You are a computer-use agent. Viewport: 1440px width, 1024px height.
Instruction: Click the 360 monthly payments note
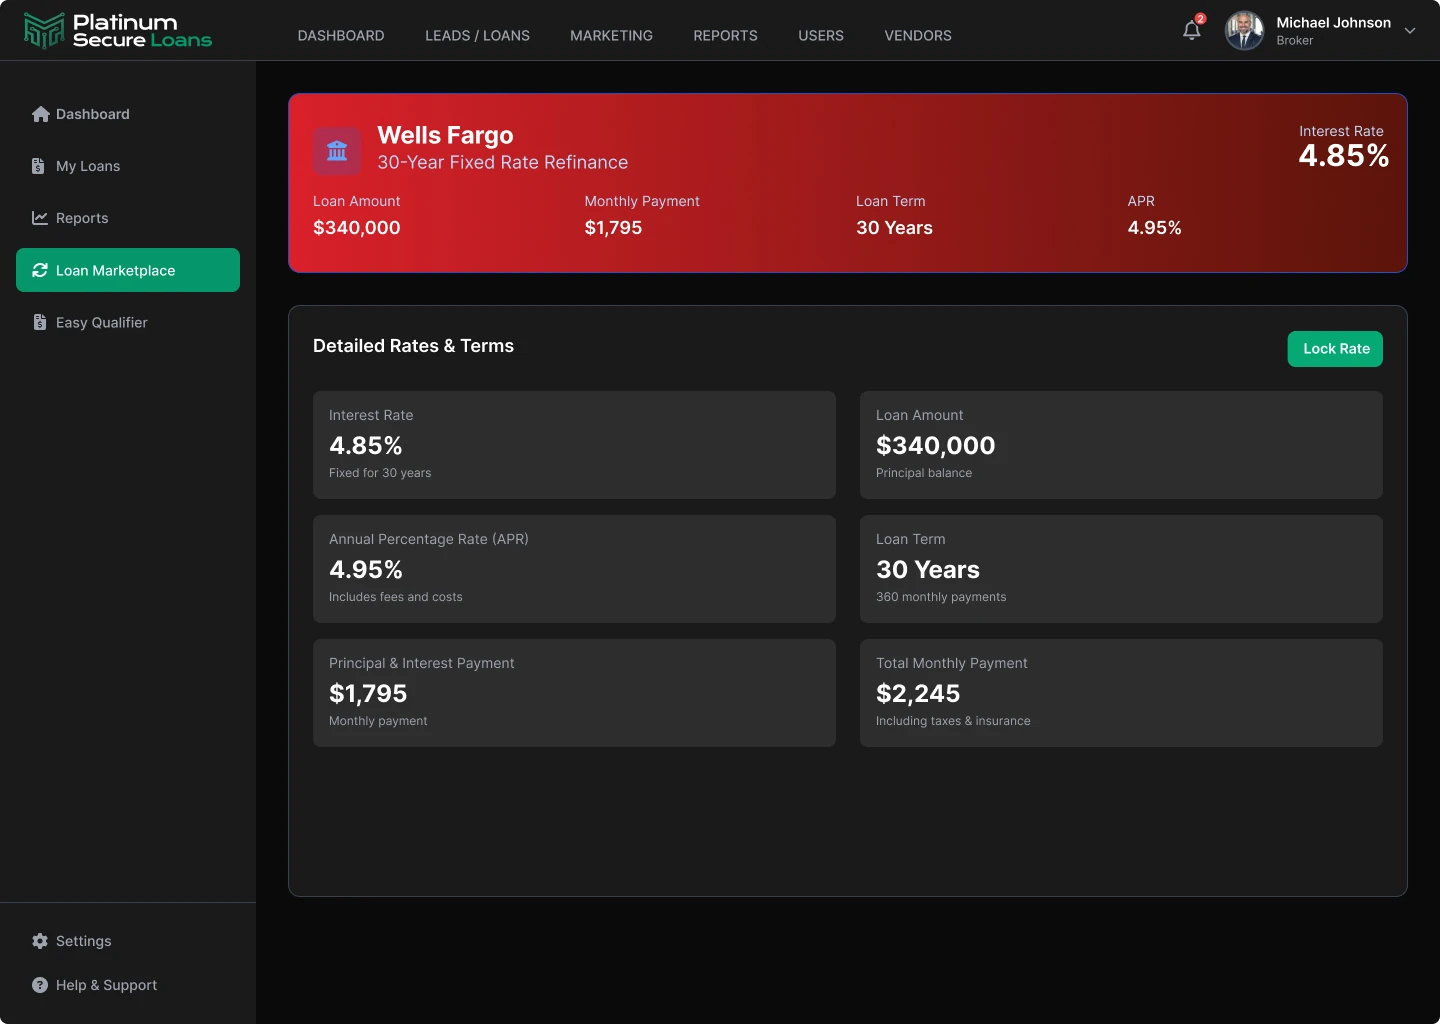coord(941,597)
